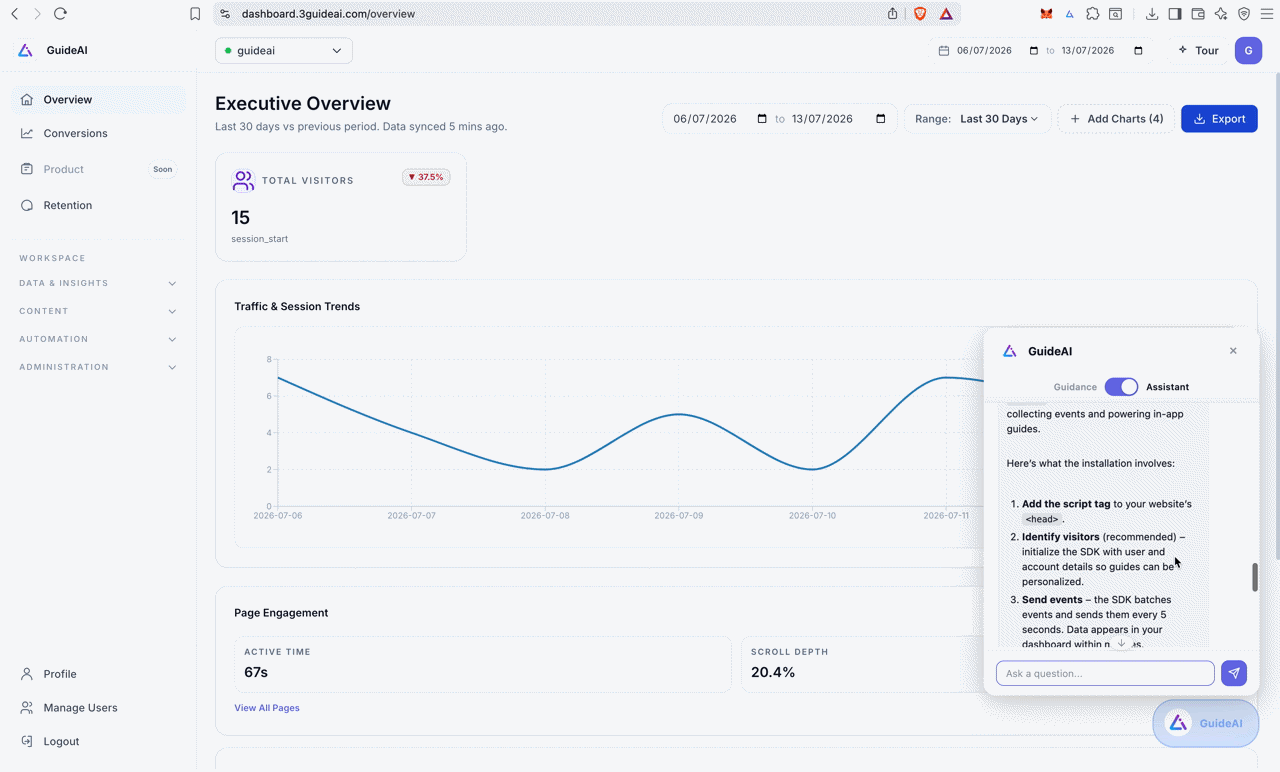This screenshot has width=1280, height=772.
Task: Open browser downloads
Action: (x=1152, y=14)
